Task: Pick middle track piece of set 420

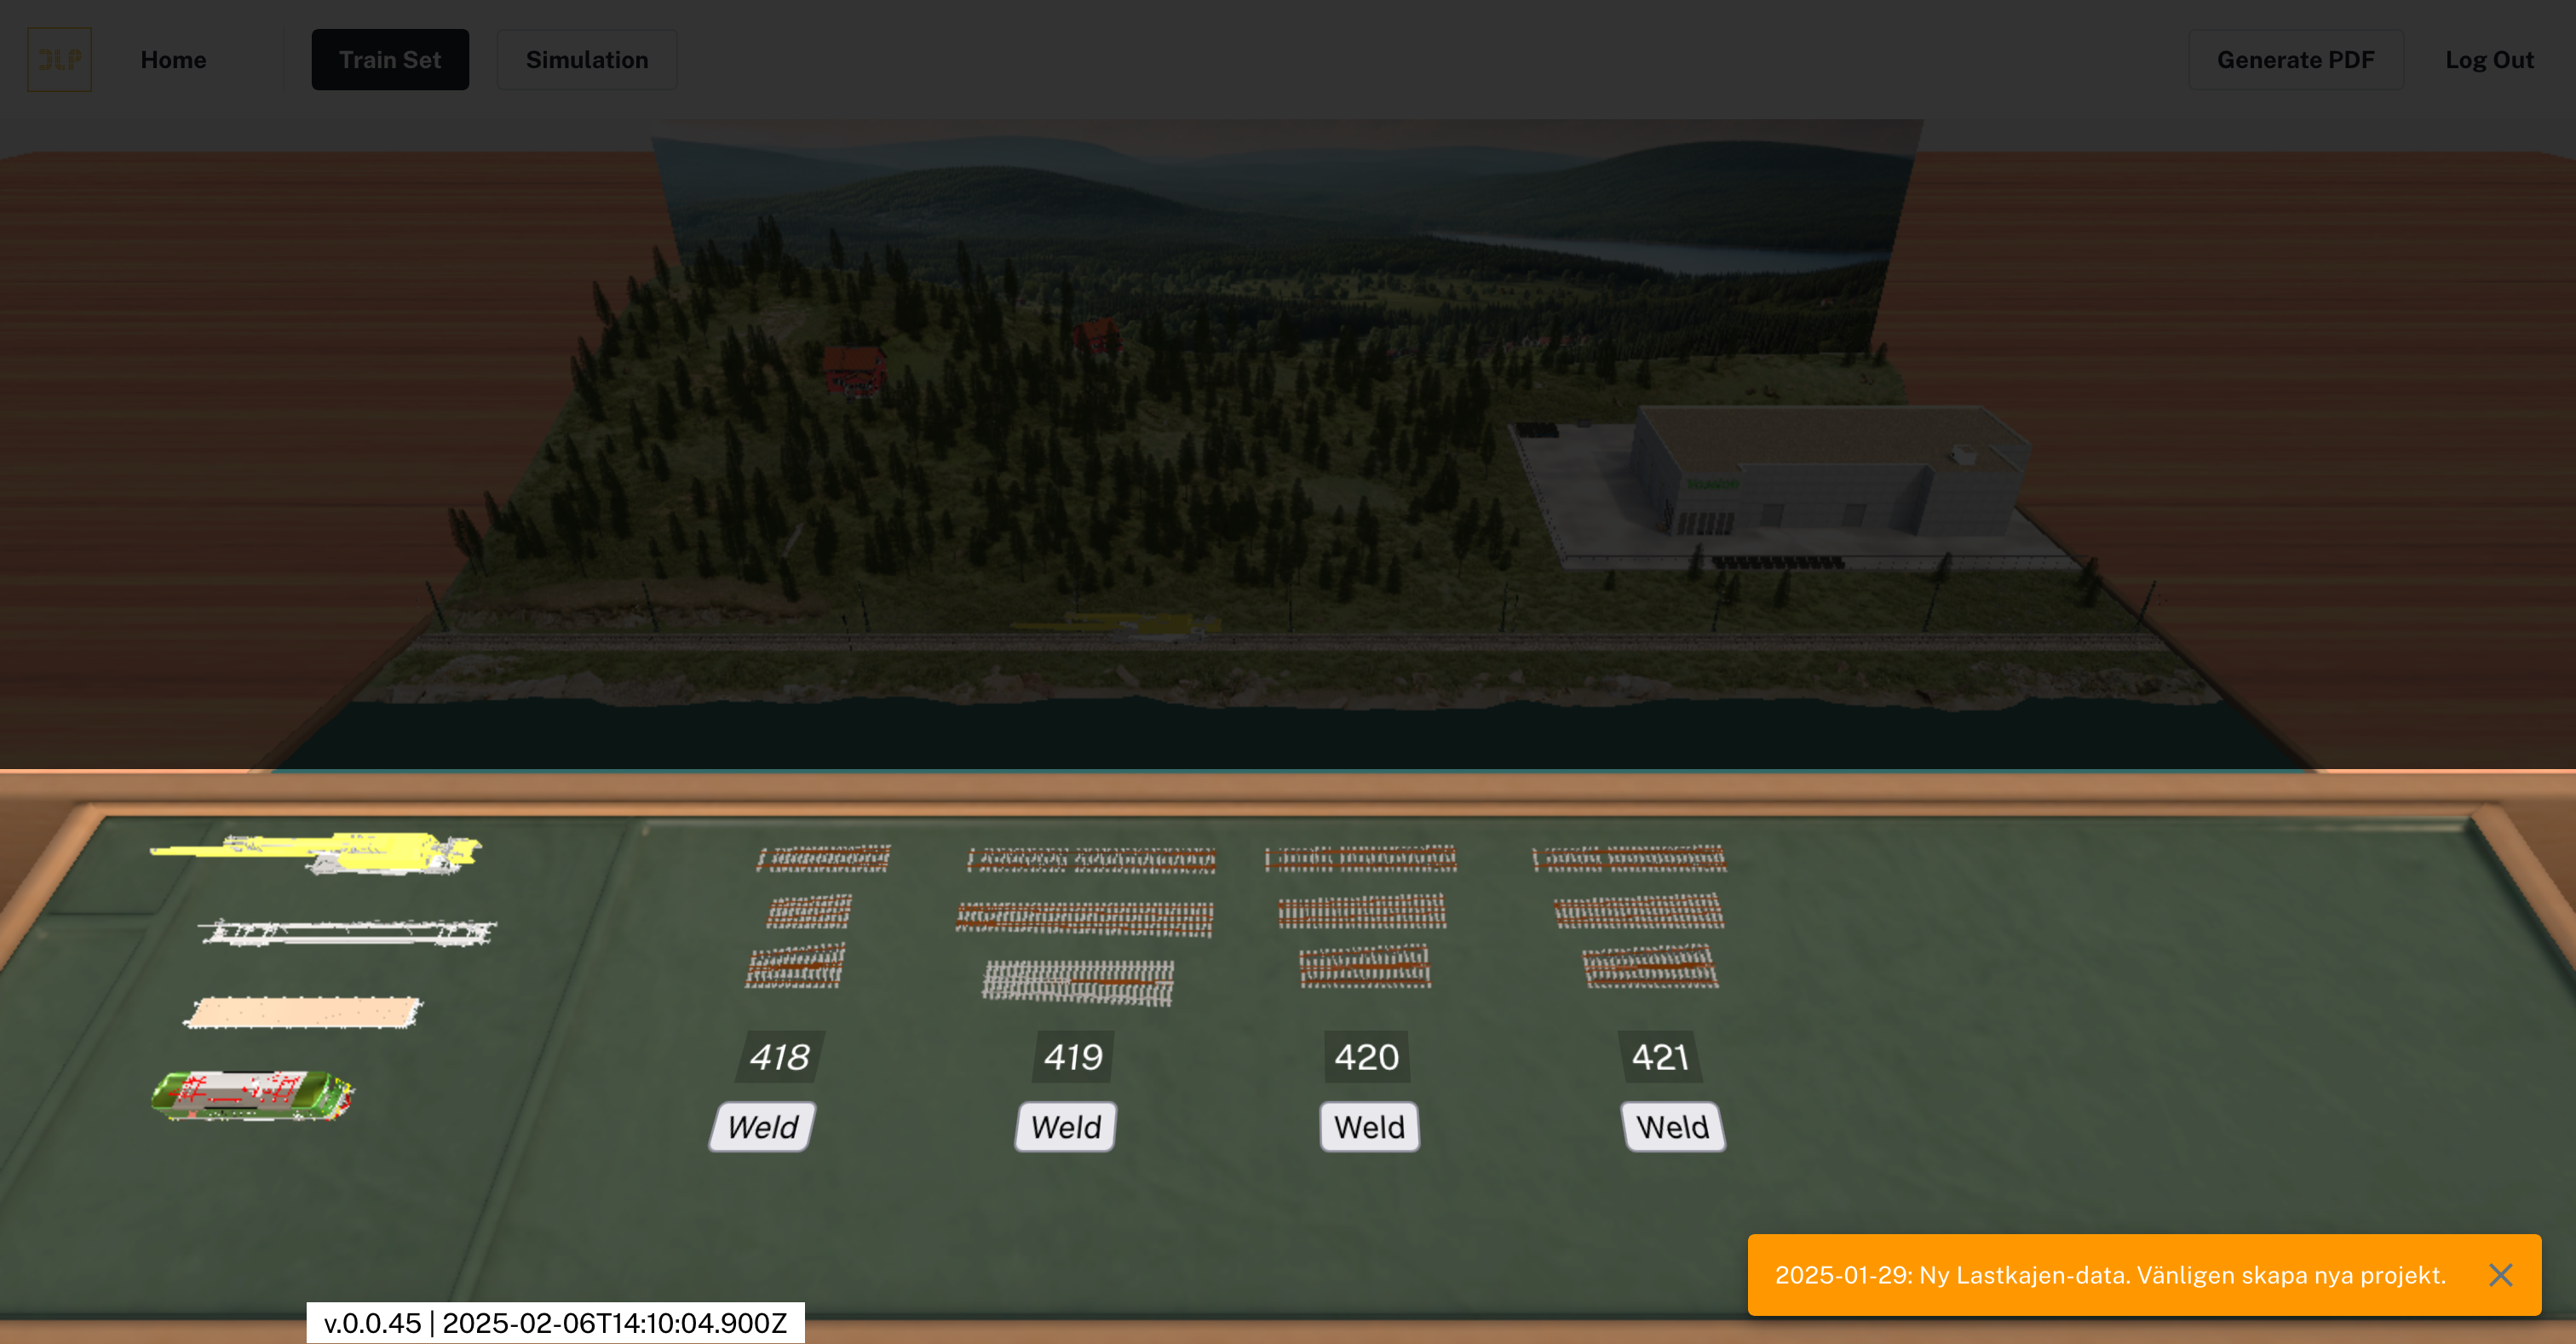Action: [1362, 911]
